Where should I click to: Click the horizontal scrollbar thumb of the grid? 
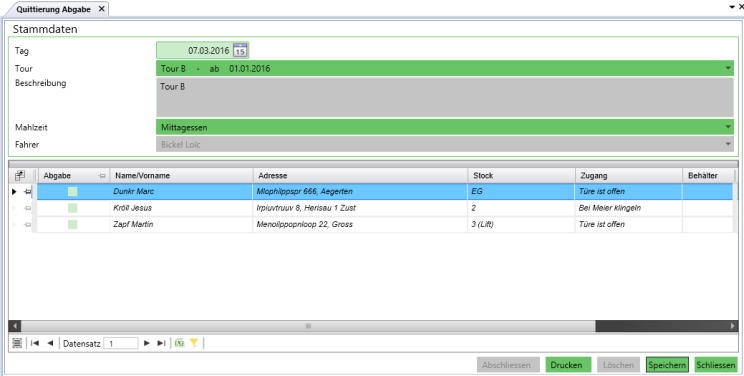coord(308,326)
